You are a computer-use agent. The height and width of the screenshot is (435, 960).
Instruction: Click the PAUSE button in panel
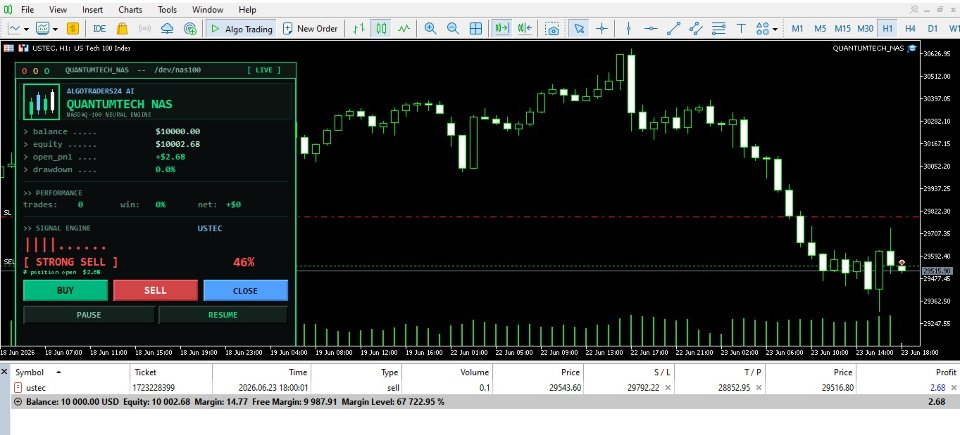pyautogui.click(x=89, y=315)
